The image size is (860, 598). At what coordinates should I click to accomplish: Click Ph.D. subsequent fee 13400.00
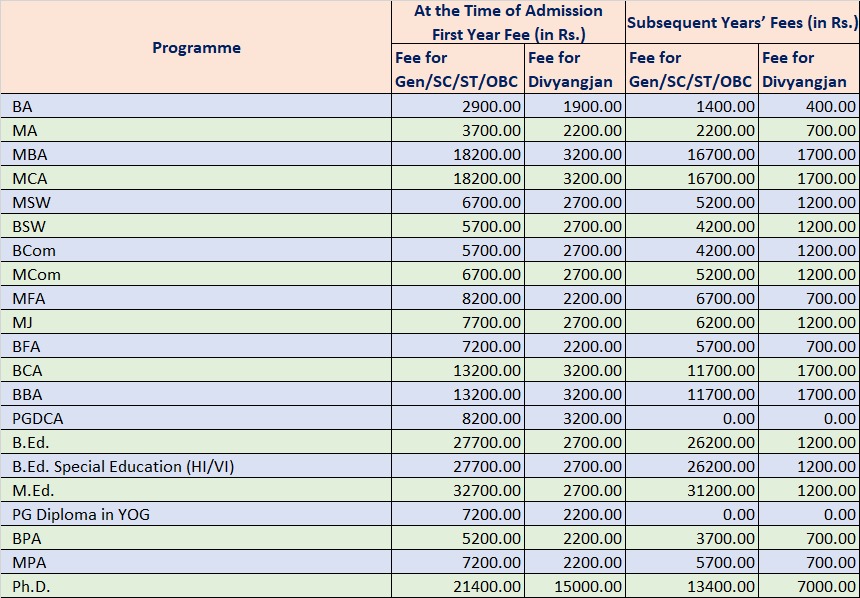[x=692, y=586]
